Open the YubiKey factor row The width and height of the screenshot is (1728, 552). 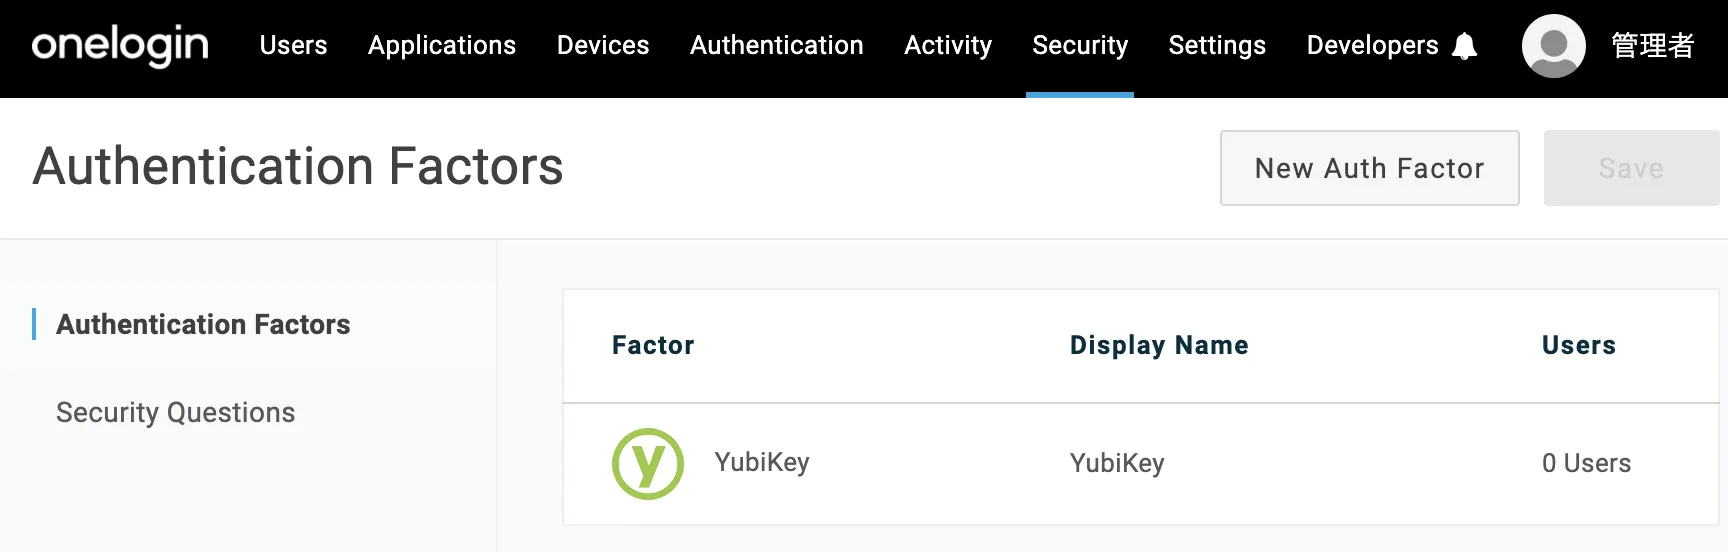click(762, 463)
